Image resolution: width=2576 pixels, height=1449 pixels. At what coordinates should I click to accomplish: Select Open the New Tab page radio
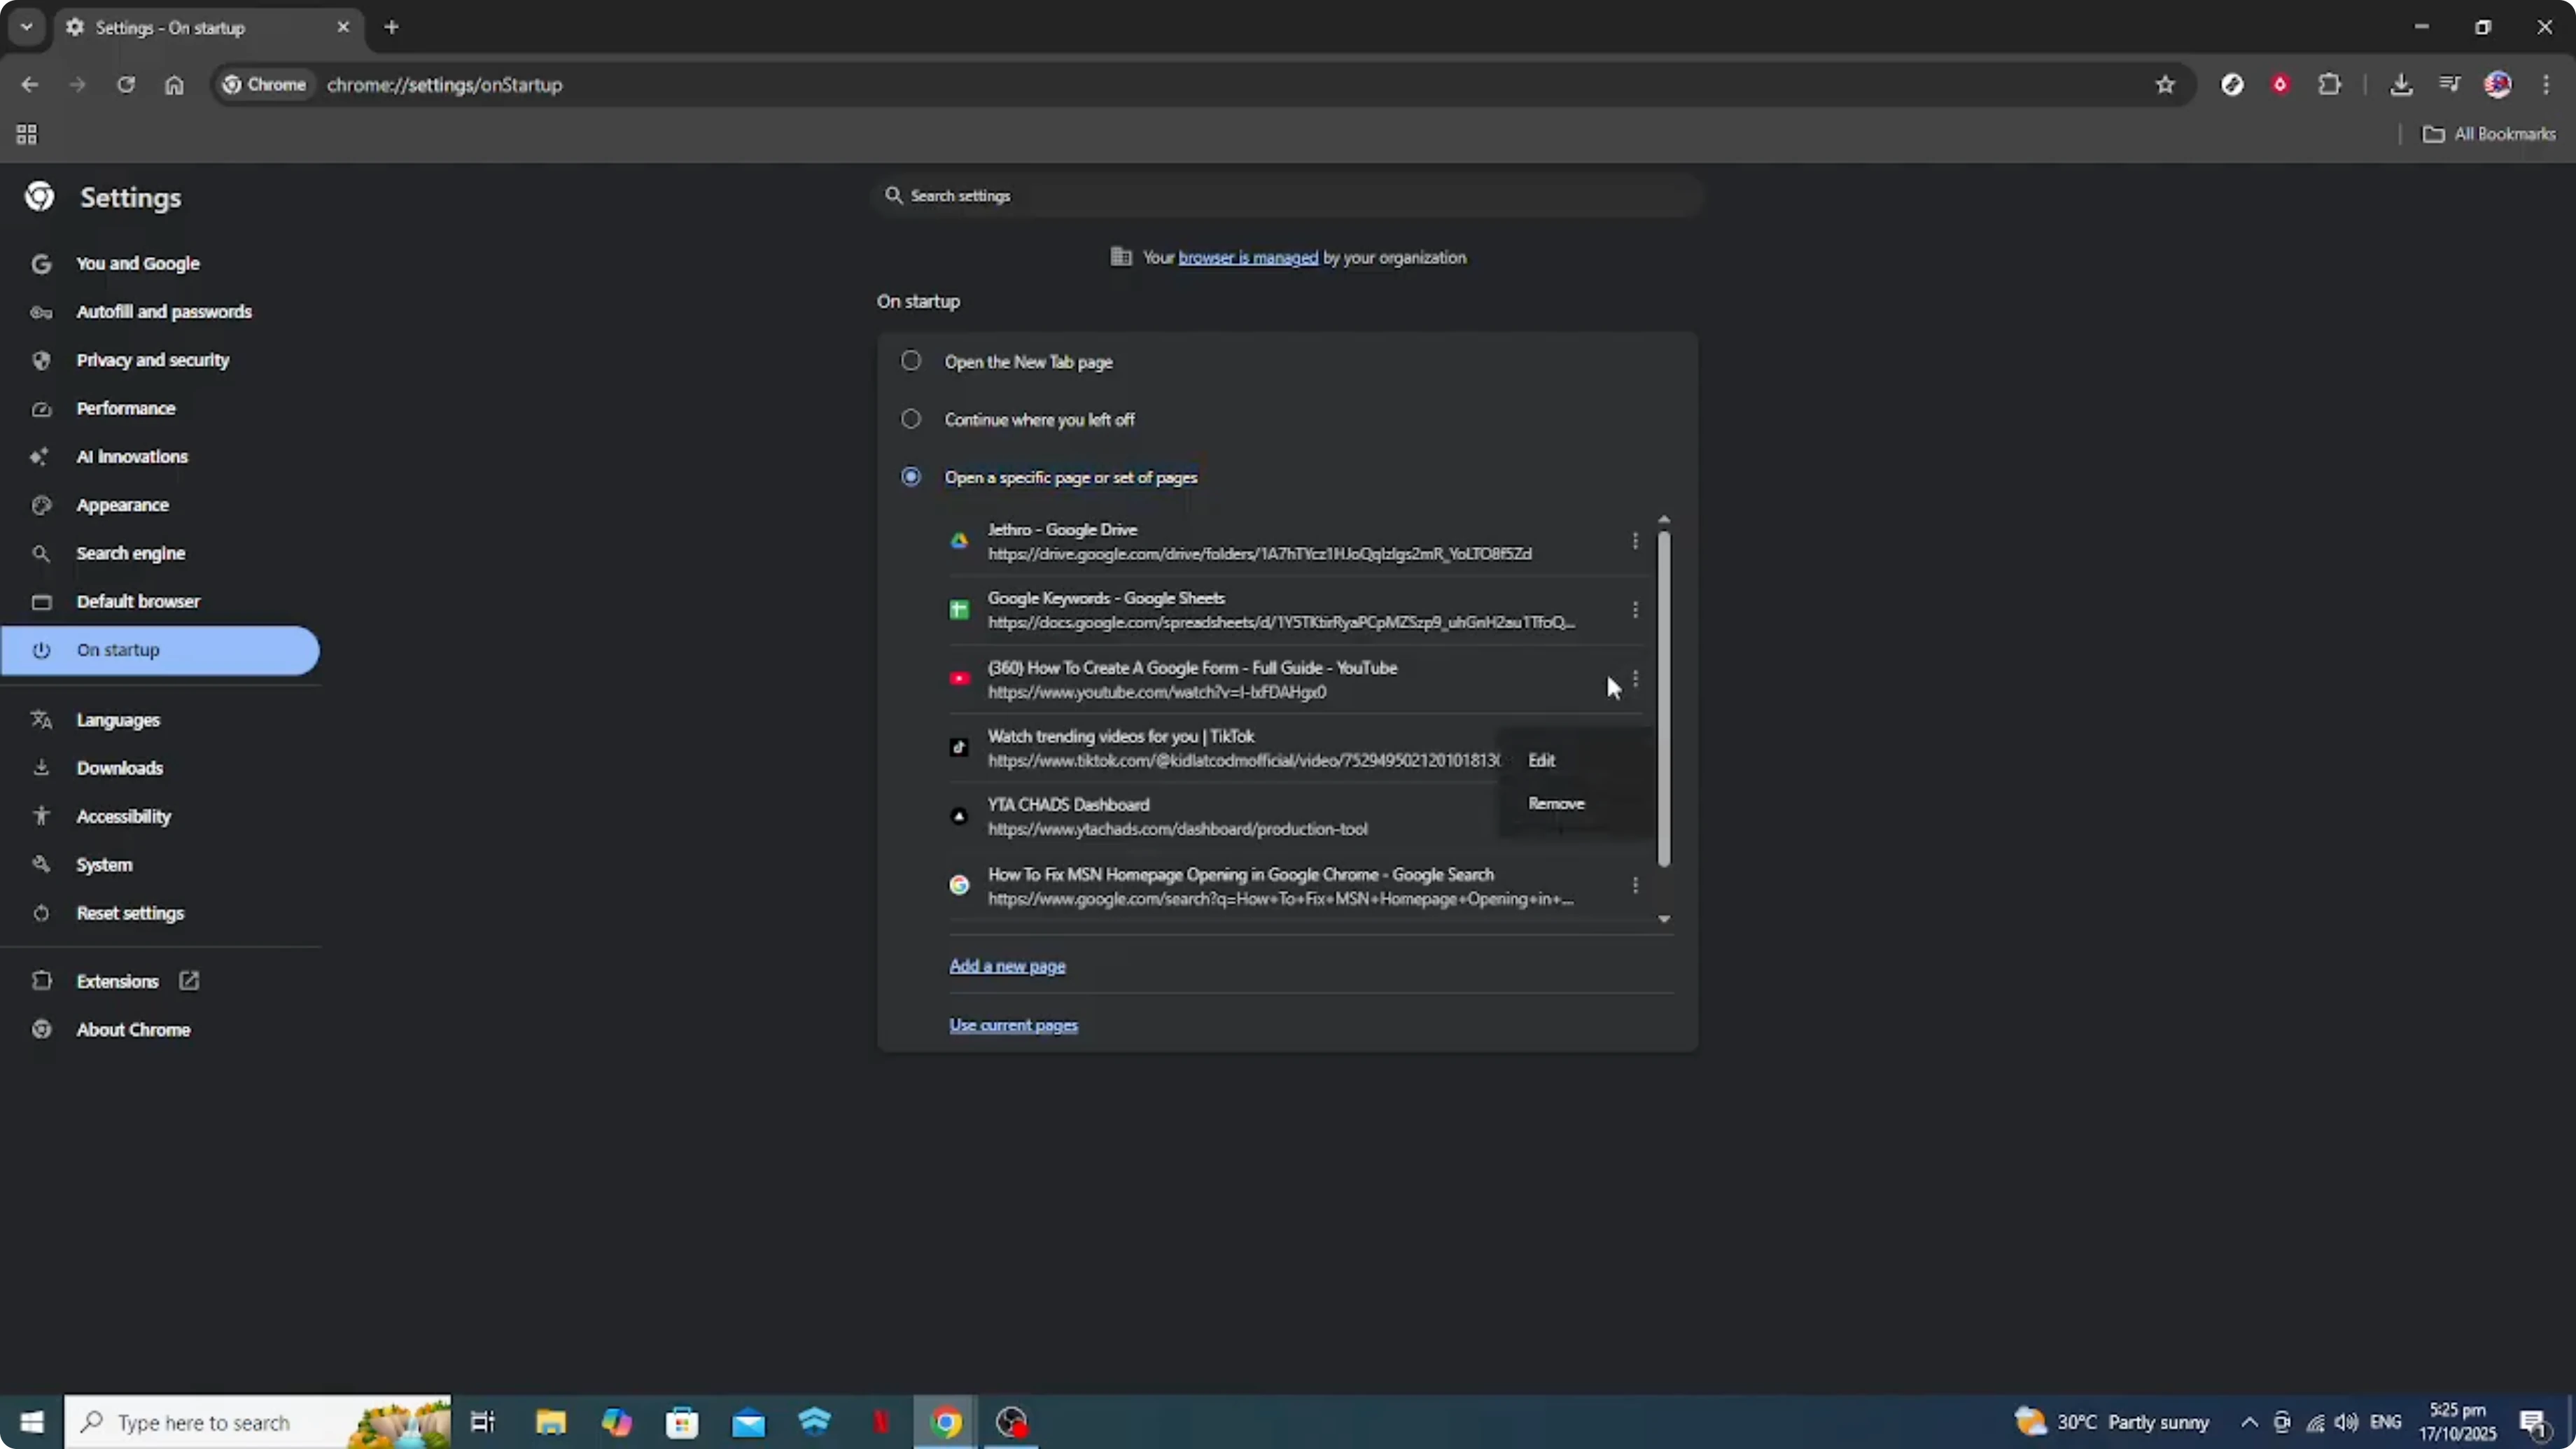click(x=911, y=361)
